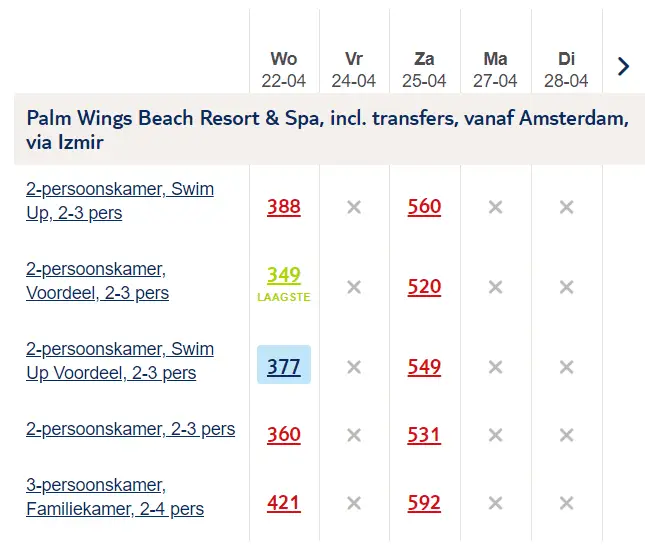This screenshot has height=560, width=645.
Task: Show later dates with the right arrow
Action: point(623,67)
